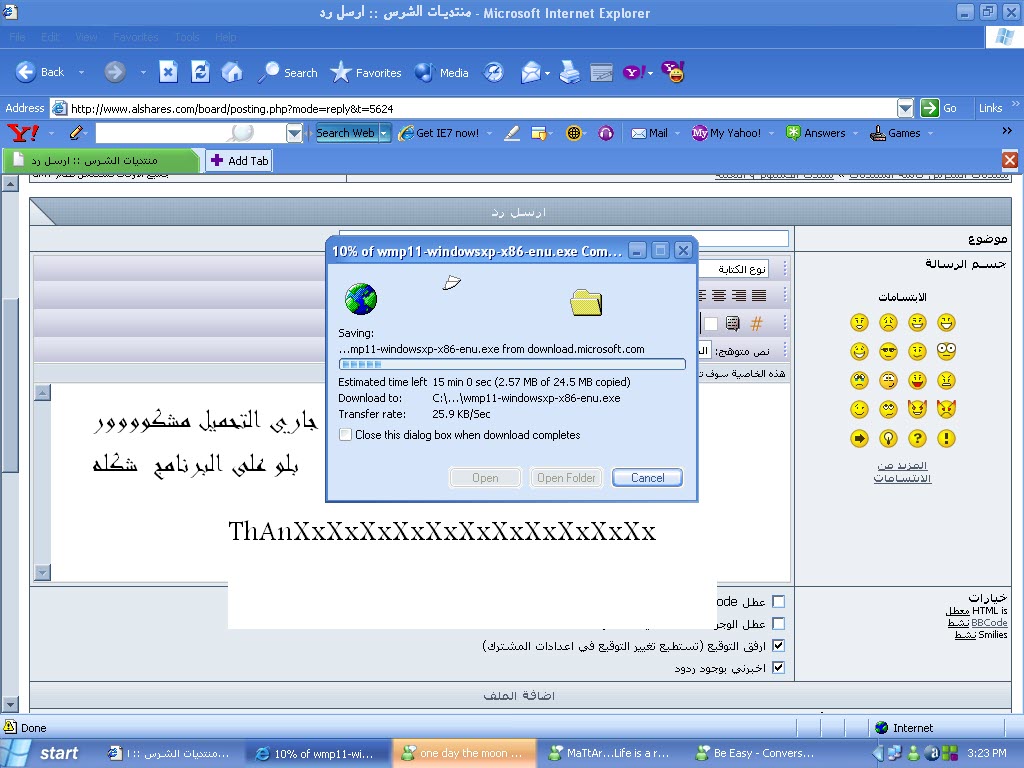The width and height of the screenshot is (1024, 768).
Task: Open the Search Web dropdown arrow
Action: [384, 133]
